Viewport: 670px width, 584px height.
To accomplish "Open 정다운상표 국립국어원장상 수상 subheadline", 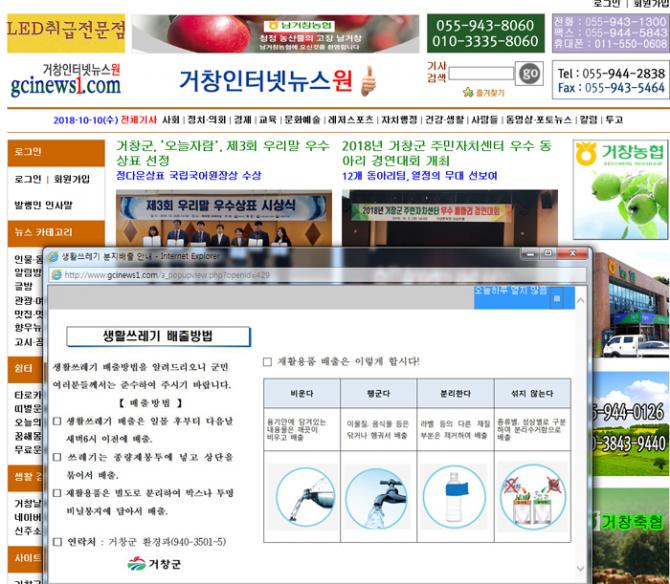I will (188, 176).
